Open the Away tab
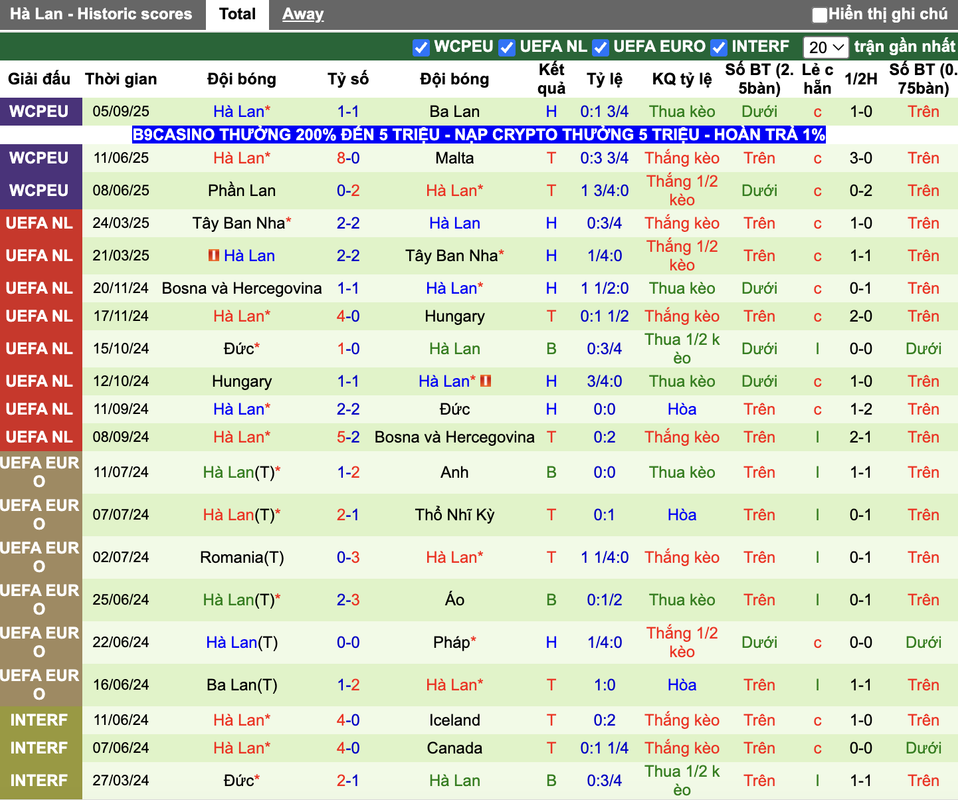The image size is (958, 800). click(x=302, y=14)
